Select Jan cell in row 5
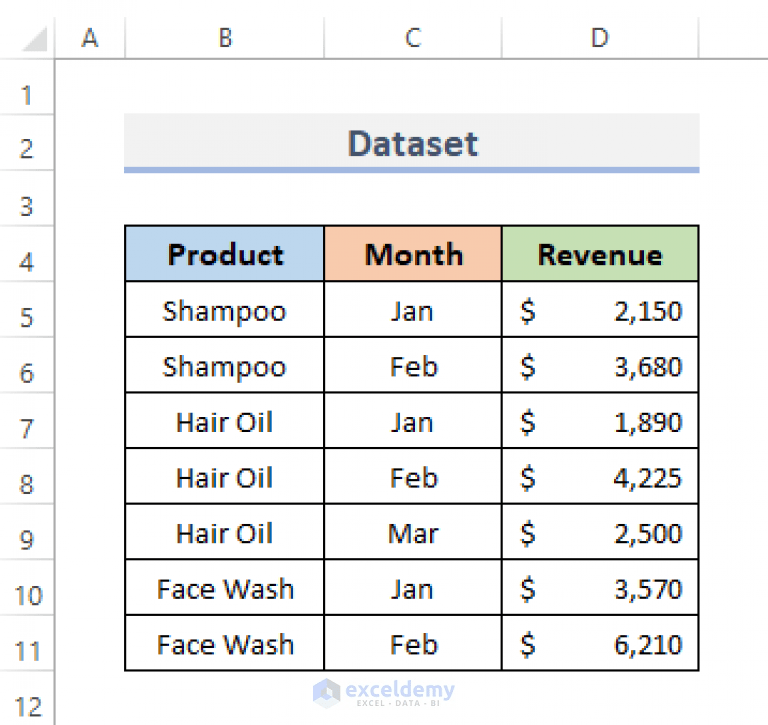768x725 pixels. tap(413, 310)
